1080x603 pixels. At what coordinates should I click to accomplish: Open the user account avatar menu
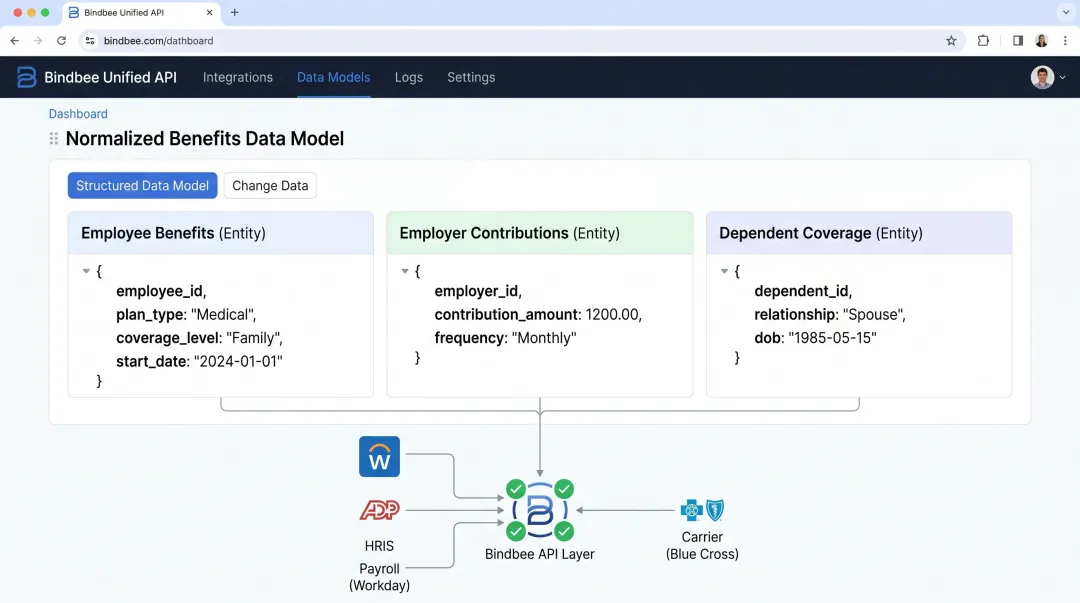1048,77
